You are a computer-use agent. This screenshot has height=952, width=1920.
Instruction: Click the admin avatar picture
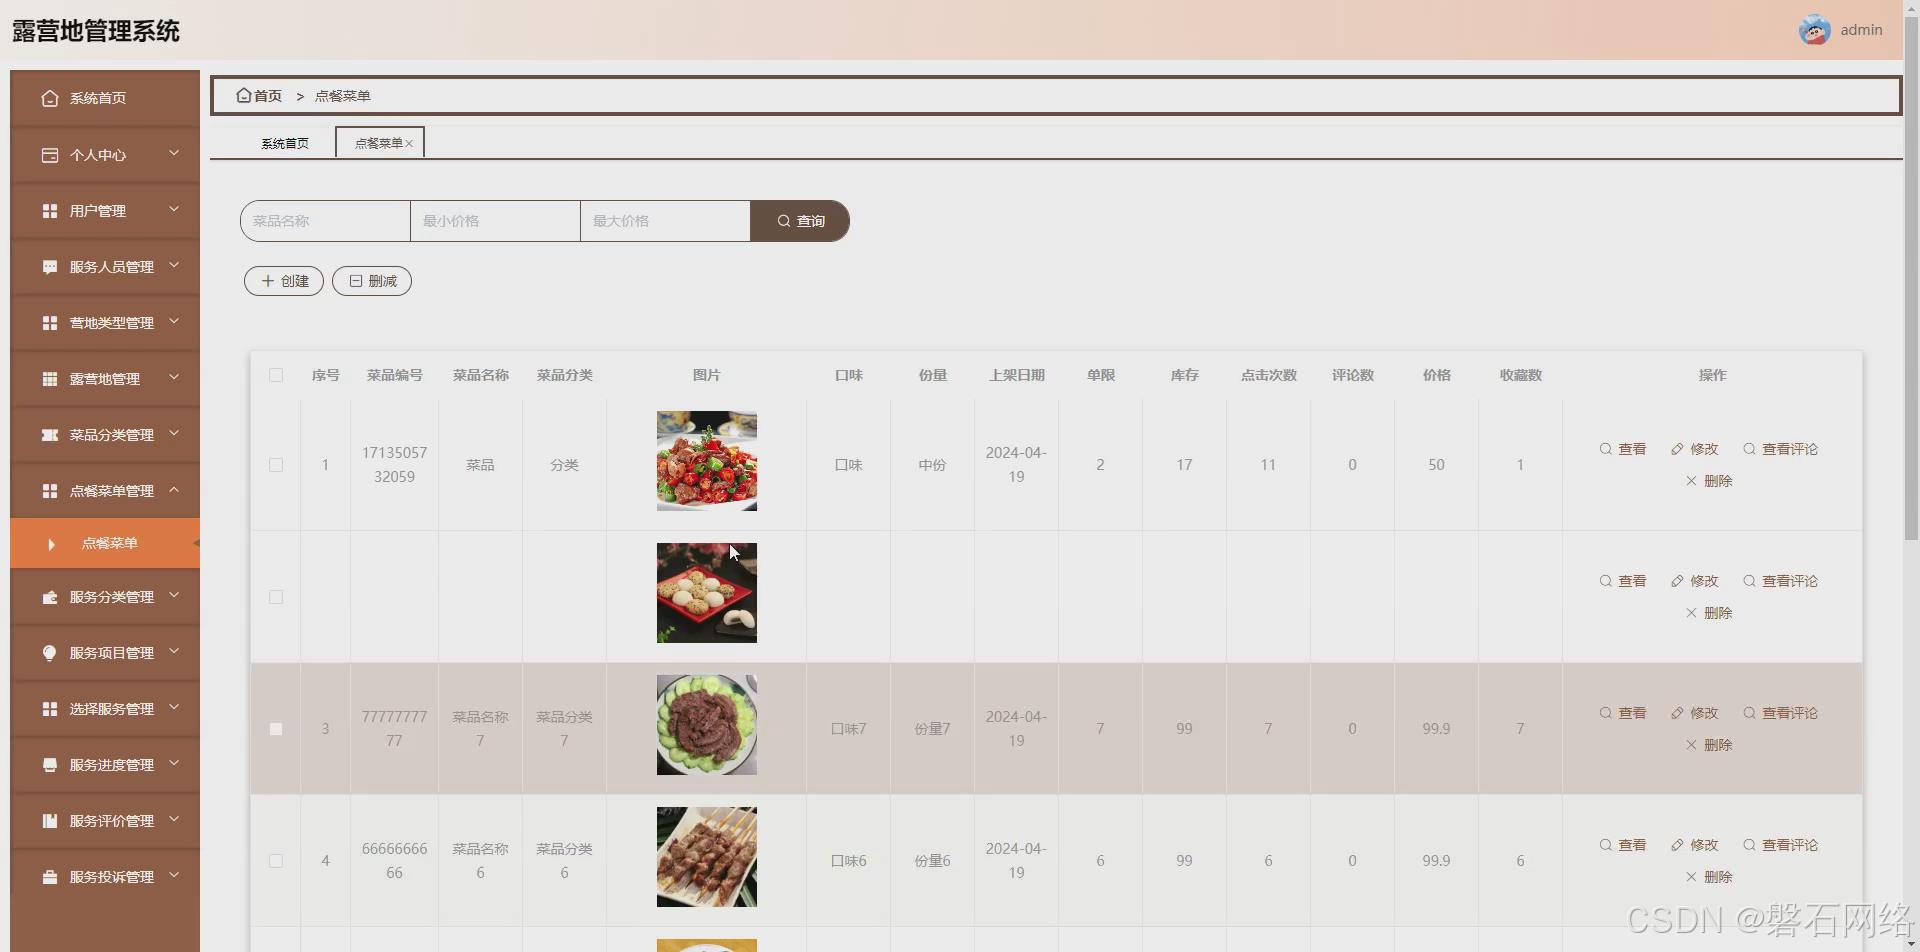(1814, 30)
